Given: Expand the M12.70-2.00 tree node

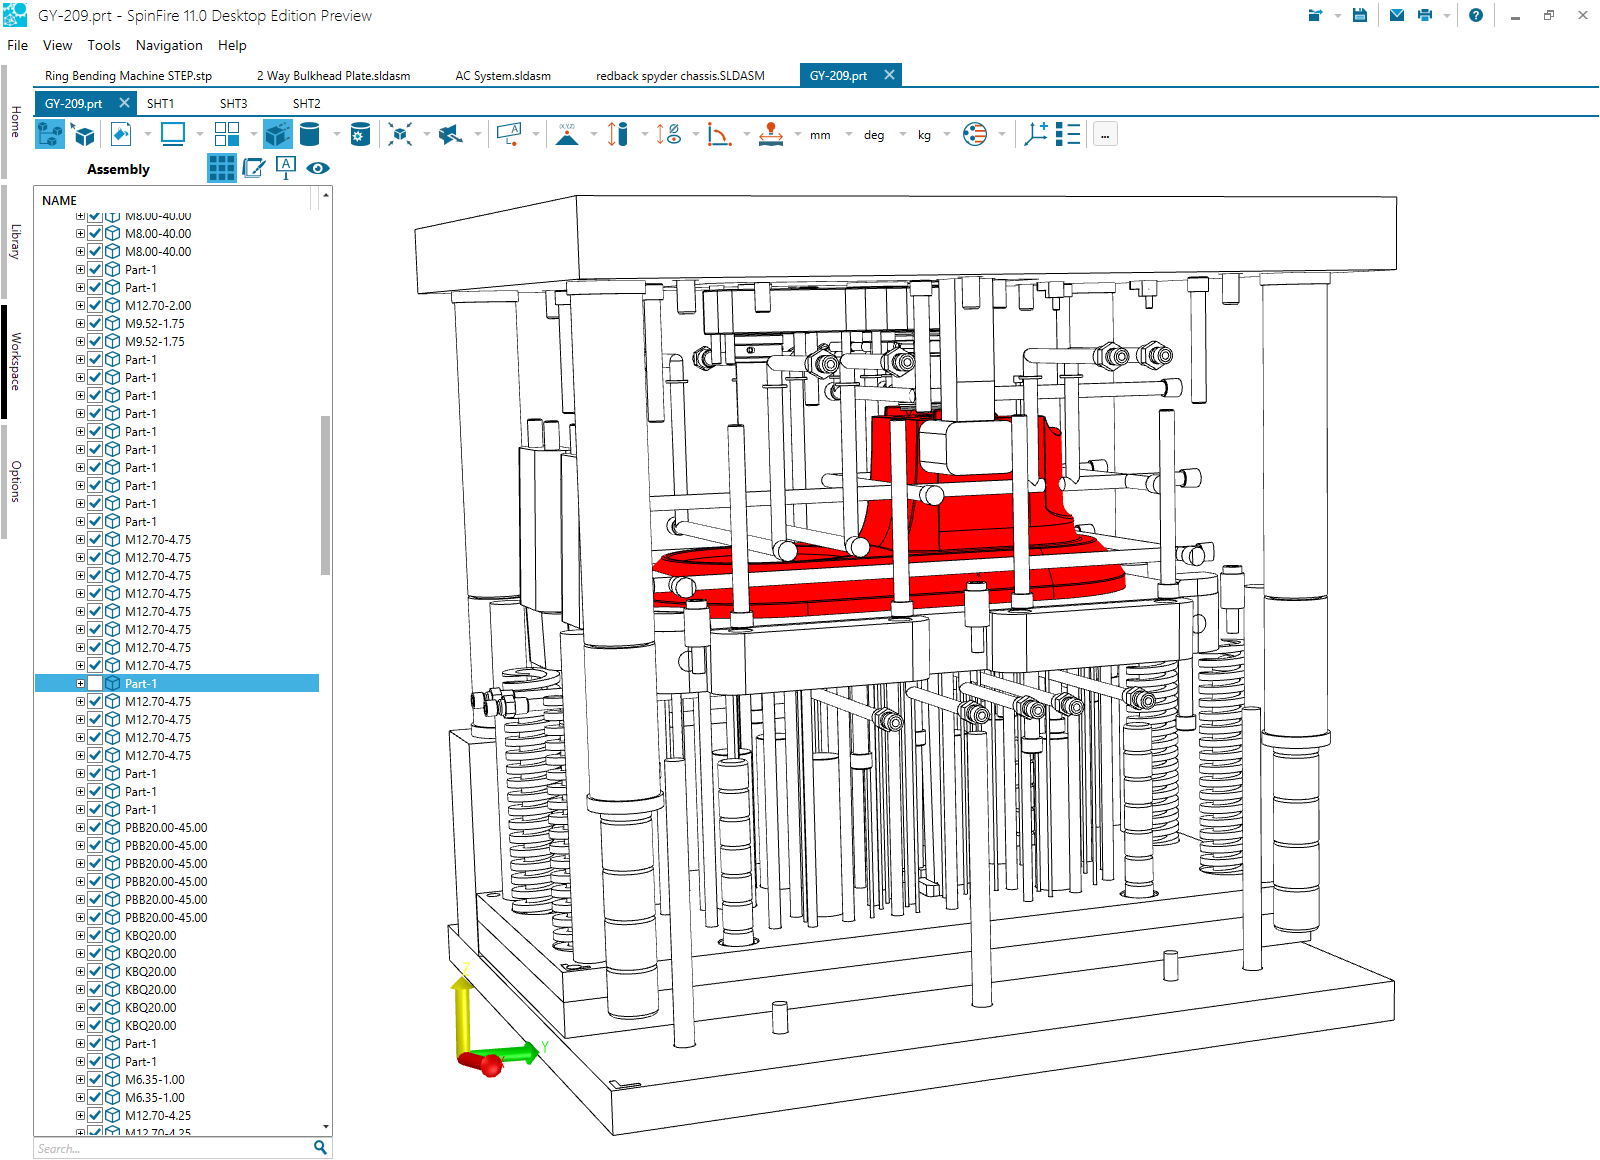Looking at the screenshot, I should [80, 305].
